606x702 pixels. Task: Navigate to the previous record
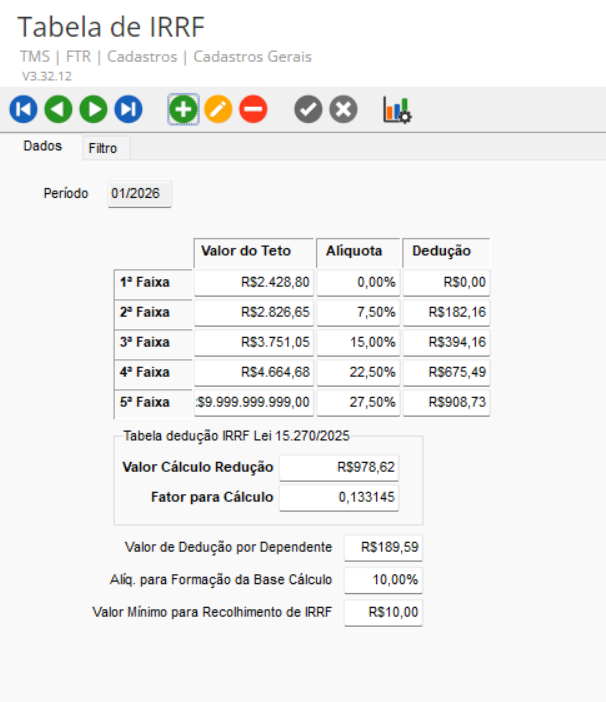point(59,110)
